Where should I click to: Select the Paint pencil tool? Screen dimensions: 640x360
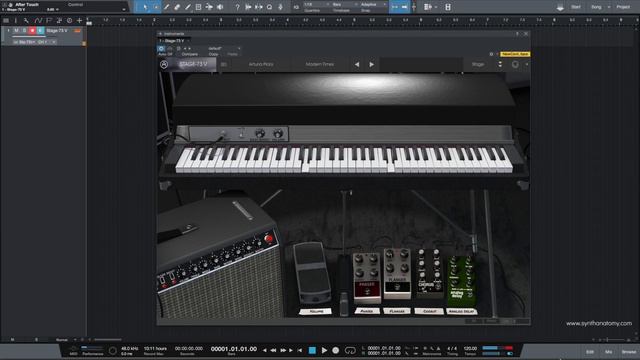188,7
